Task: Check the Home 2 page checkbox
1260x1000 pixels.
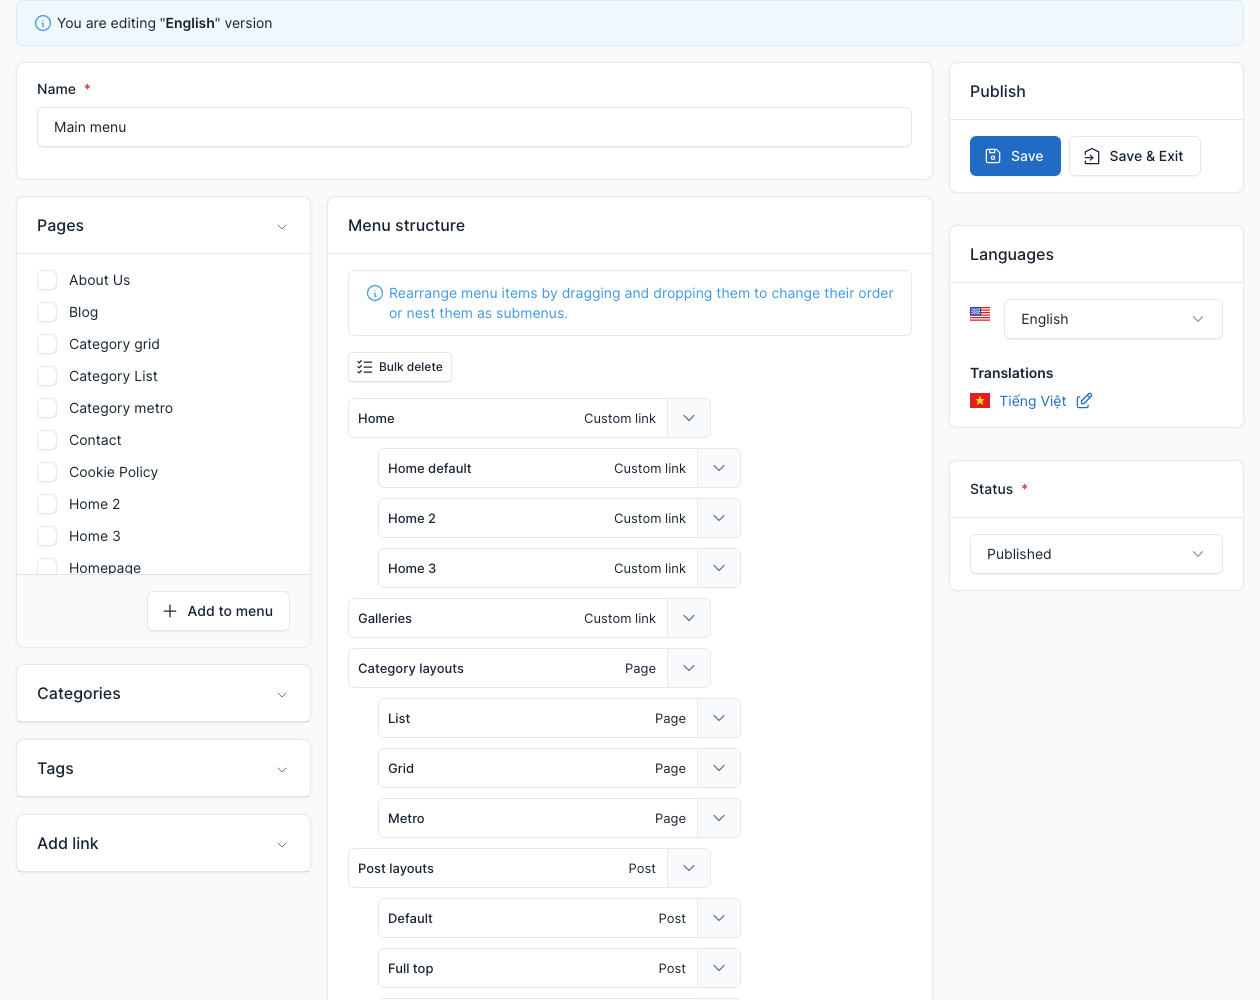Action: (x=47, y=504)
